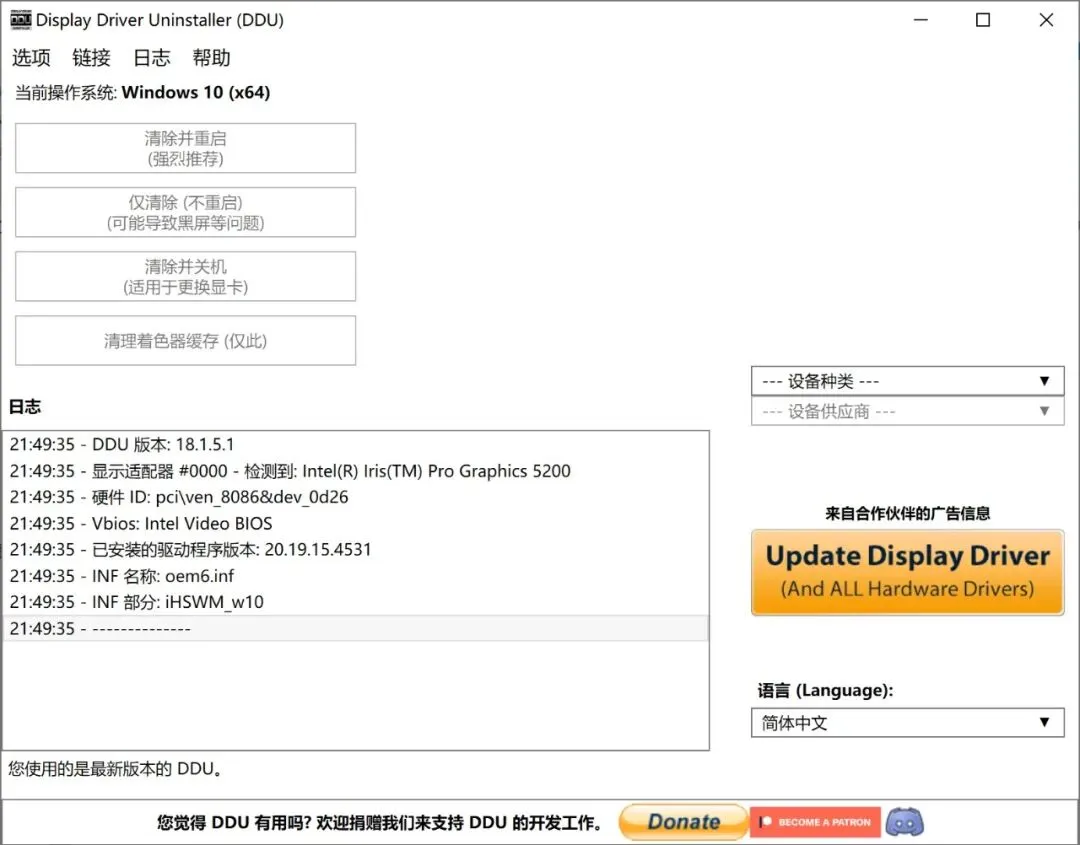1080x845 pixels.
Task: Click status text '您使用的是最新版本的 DDU。'
Action: [116, 769]
